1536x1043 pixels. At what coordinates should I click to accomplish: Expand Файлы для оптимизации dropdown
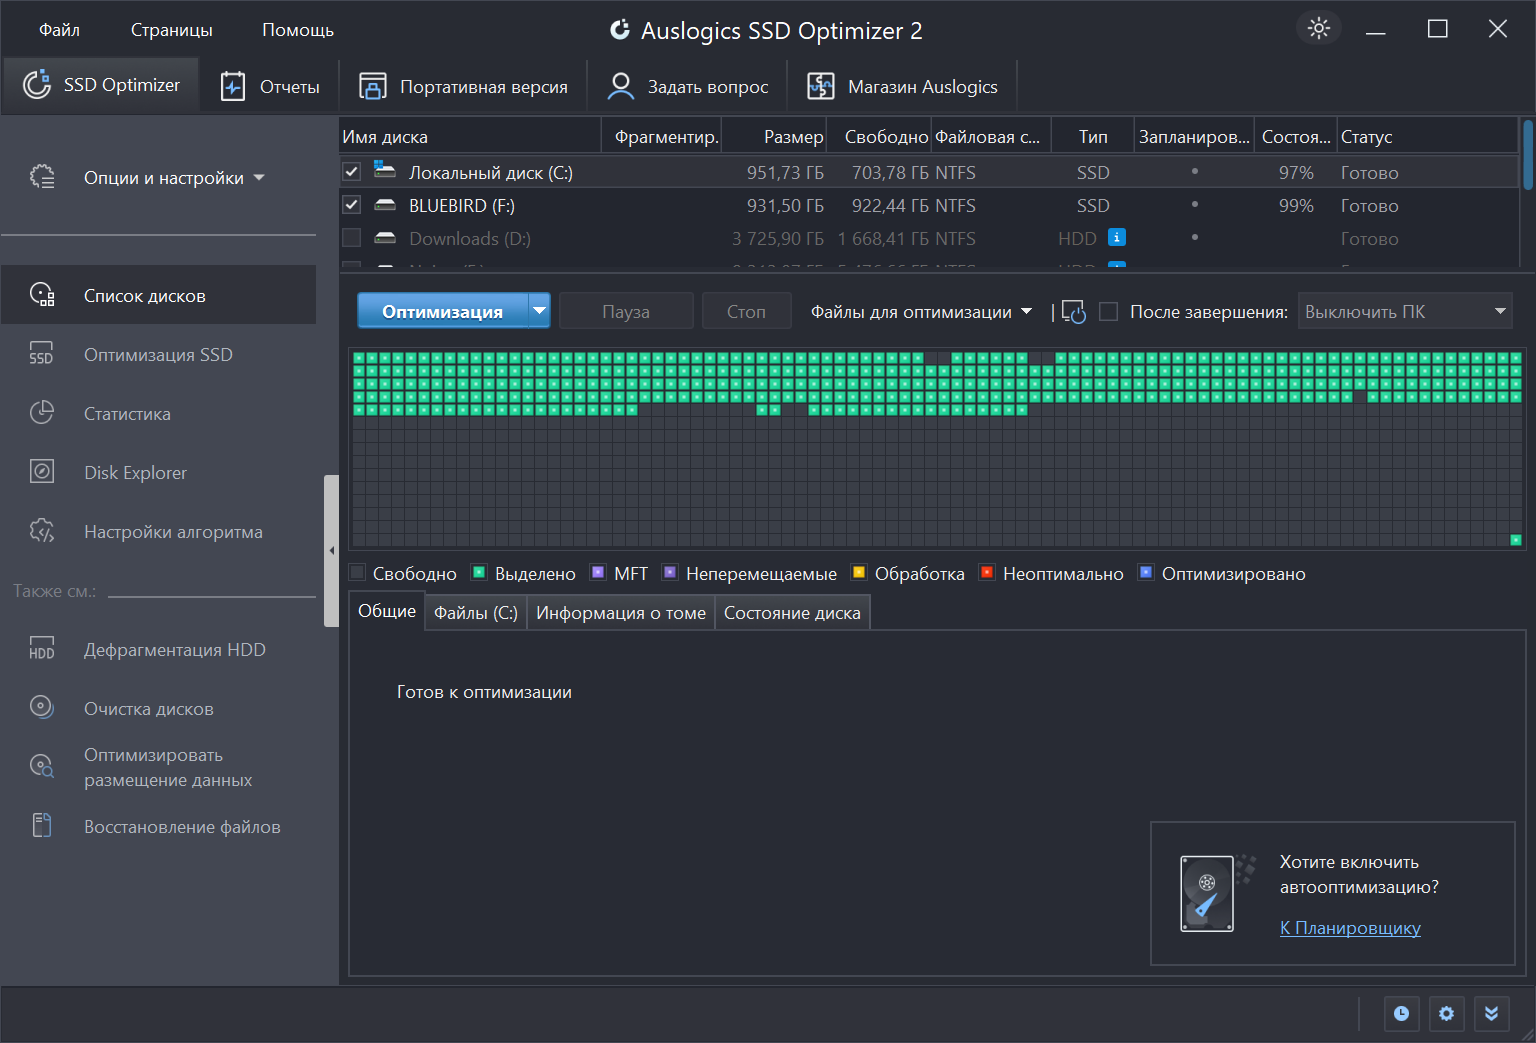point(921,312)
